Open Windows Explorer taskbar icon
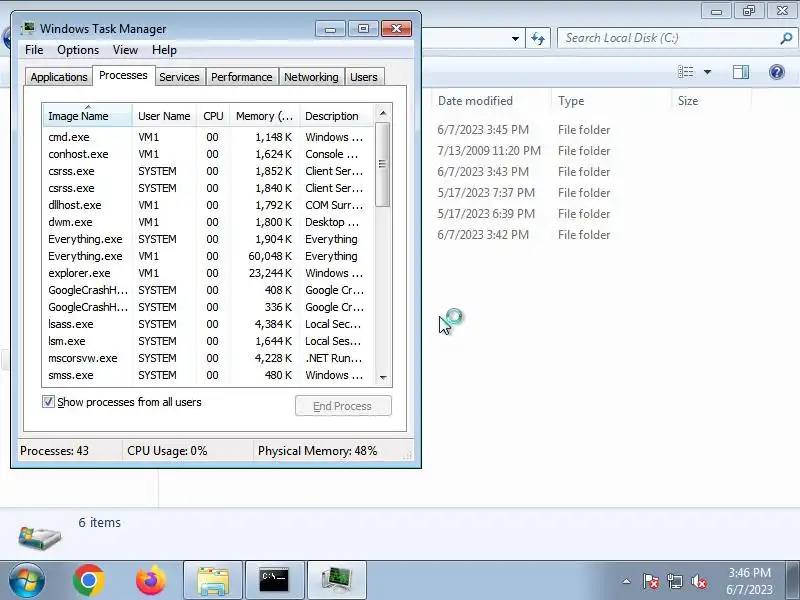800x600 pixels. pos(213,581)
